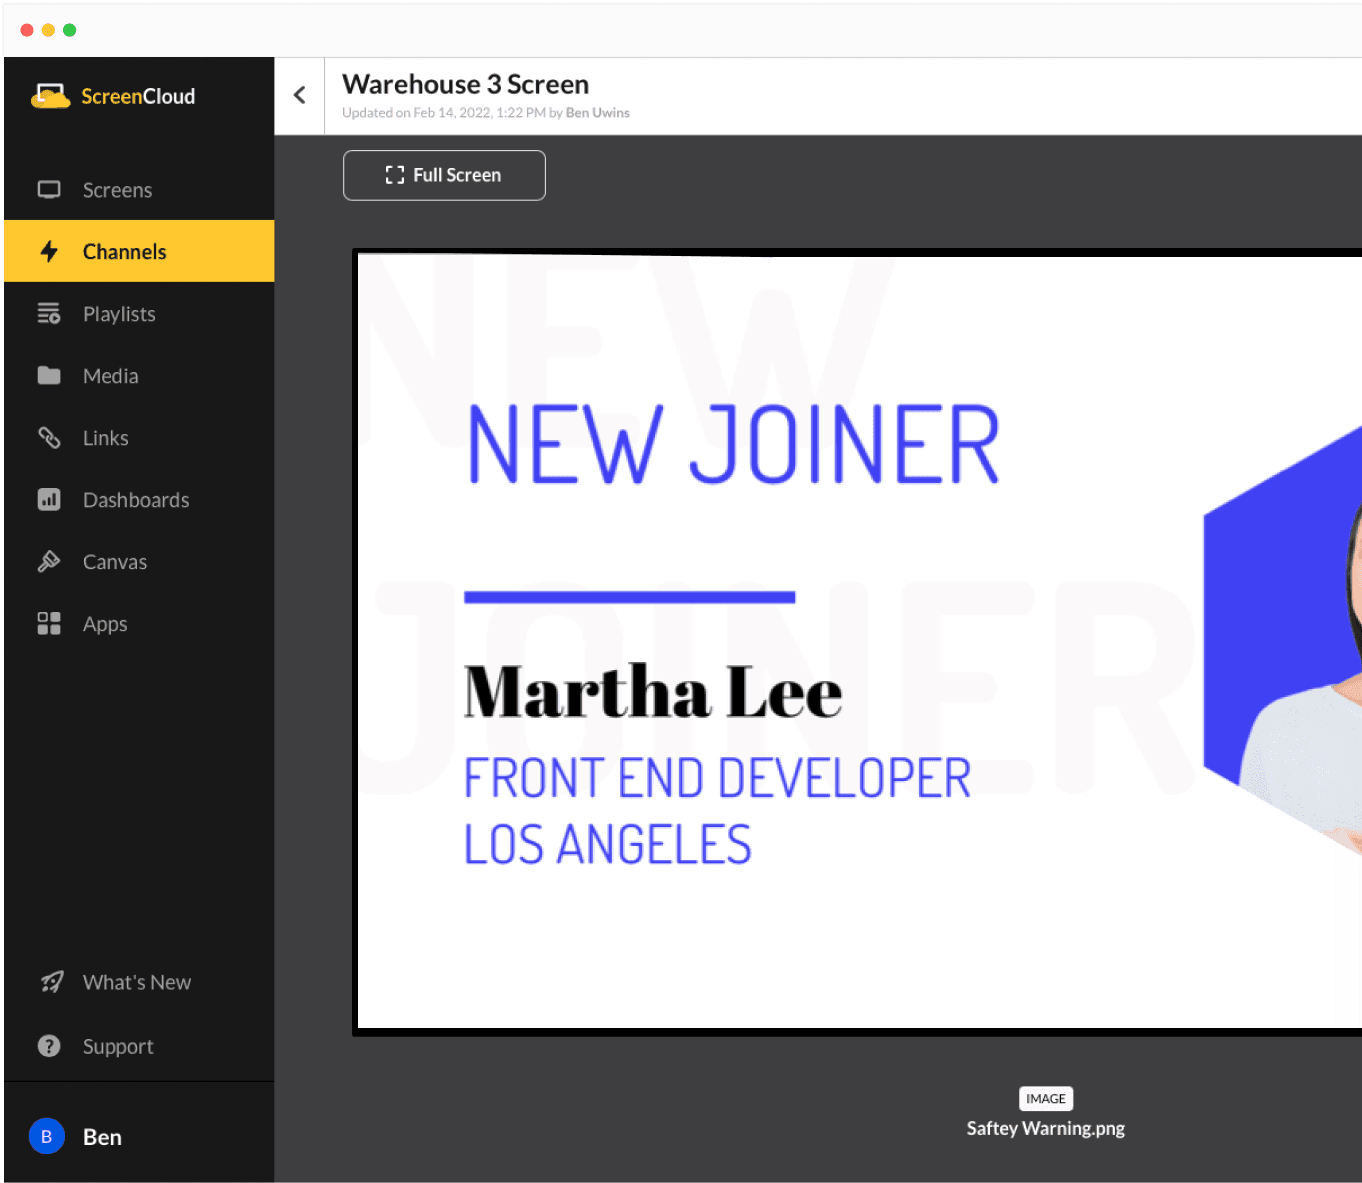Navigate to Dashboards
Image resolution: width=1362 pixels, height=1183 pixels.
tap(139, 499)
